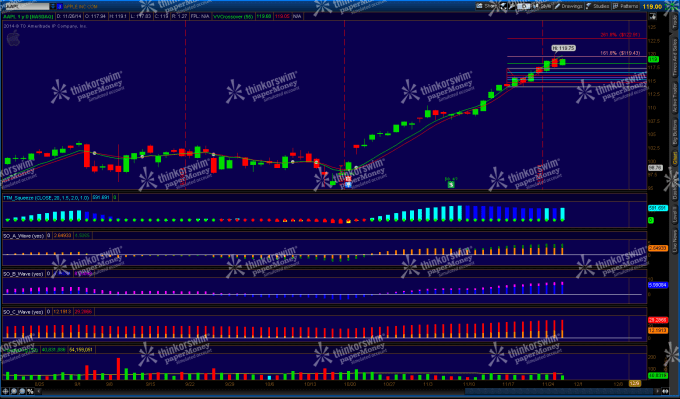
Task: Click the green dividend dollar icon on chart
Action: [451, 184]
